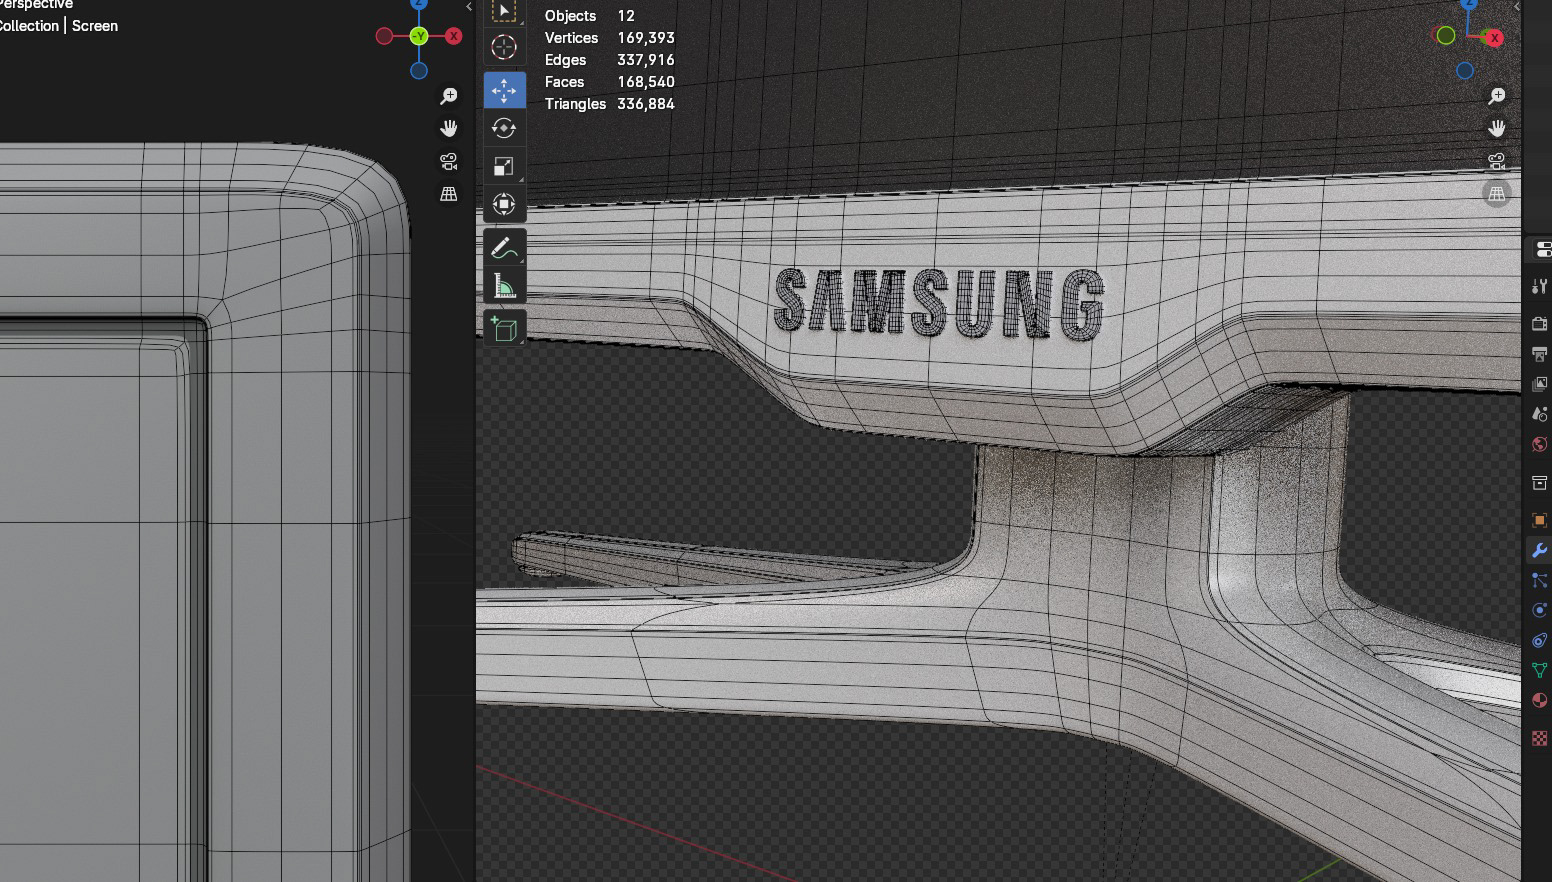Click green Y circle on right gizmo
Image resolution: width=1552 pixels, height=882 pixels.
tap(1446, 36)
